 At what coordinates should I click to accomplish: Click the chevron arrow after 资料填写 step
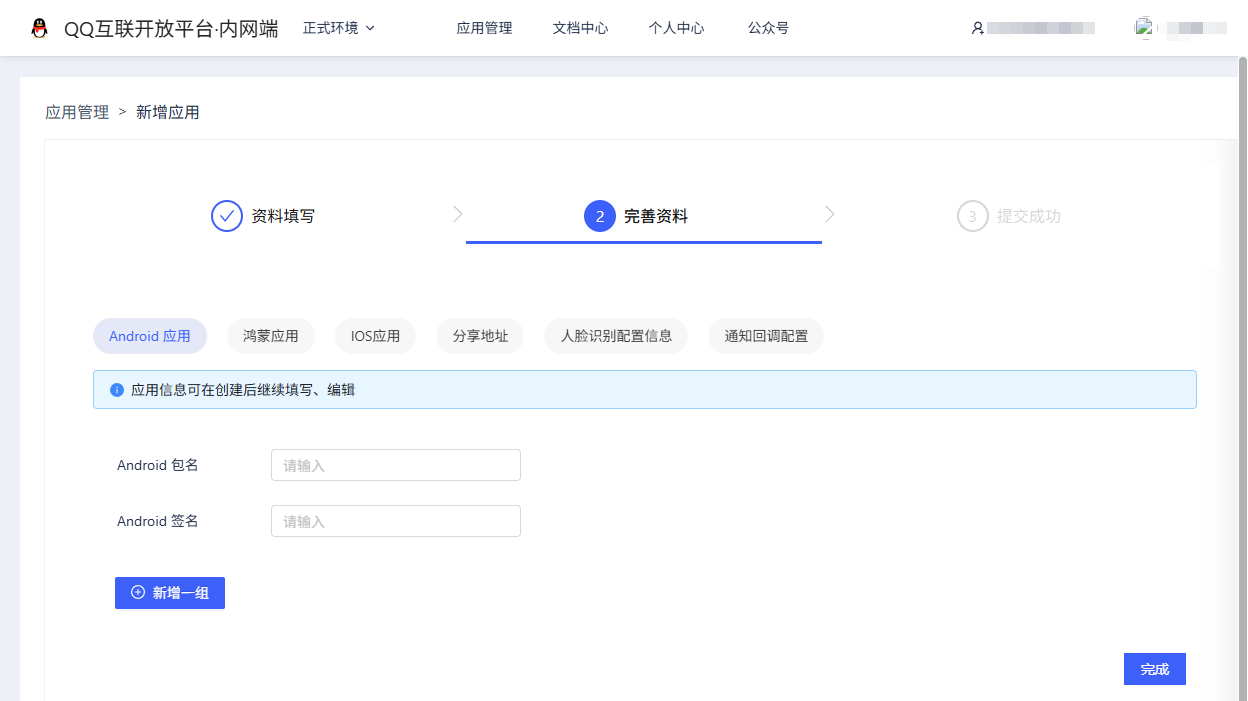[x=457, y=214]
